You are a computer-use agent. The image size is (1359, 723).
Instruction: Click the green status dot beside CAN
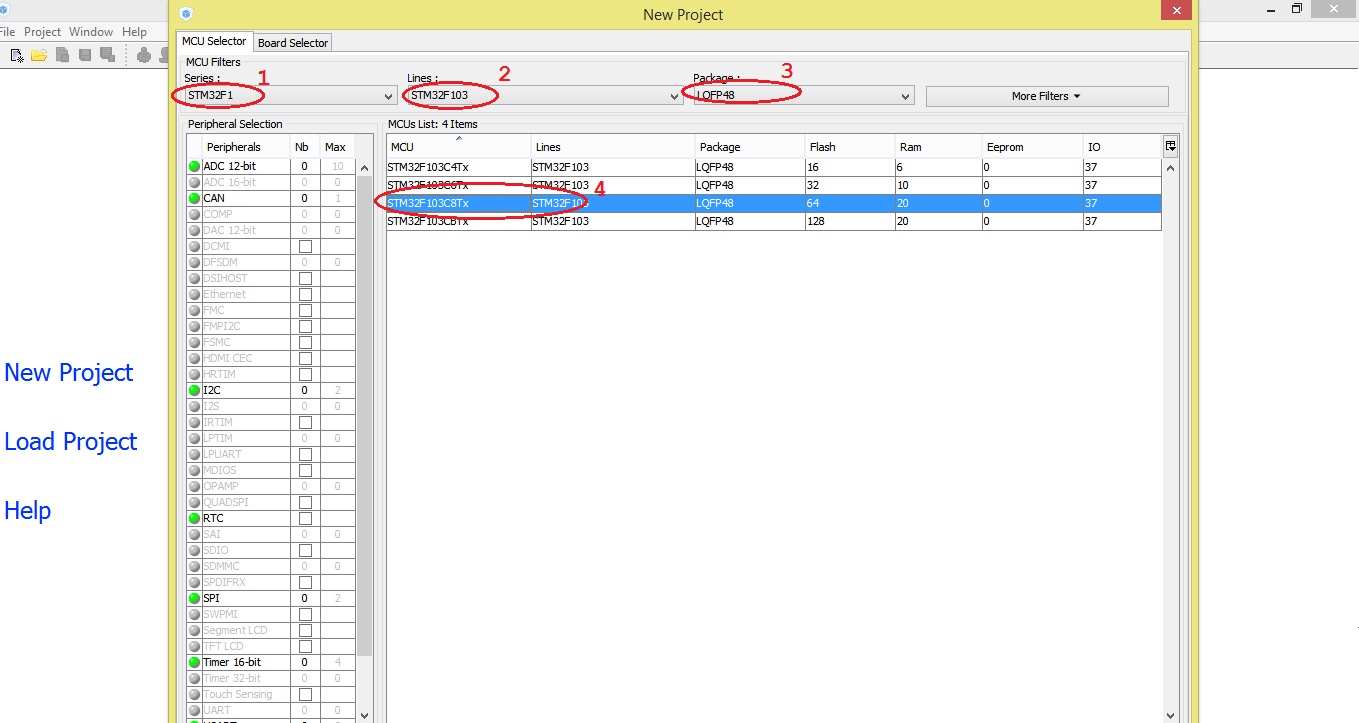(x=194, y=198)
